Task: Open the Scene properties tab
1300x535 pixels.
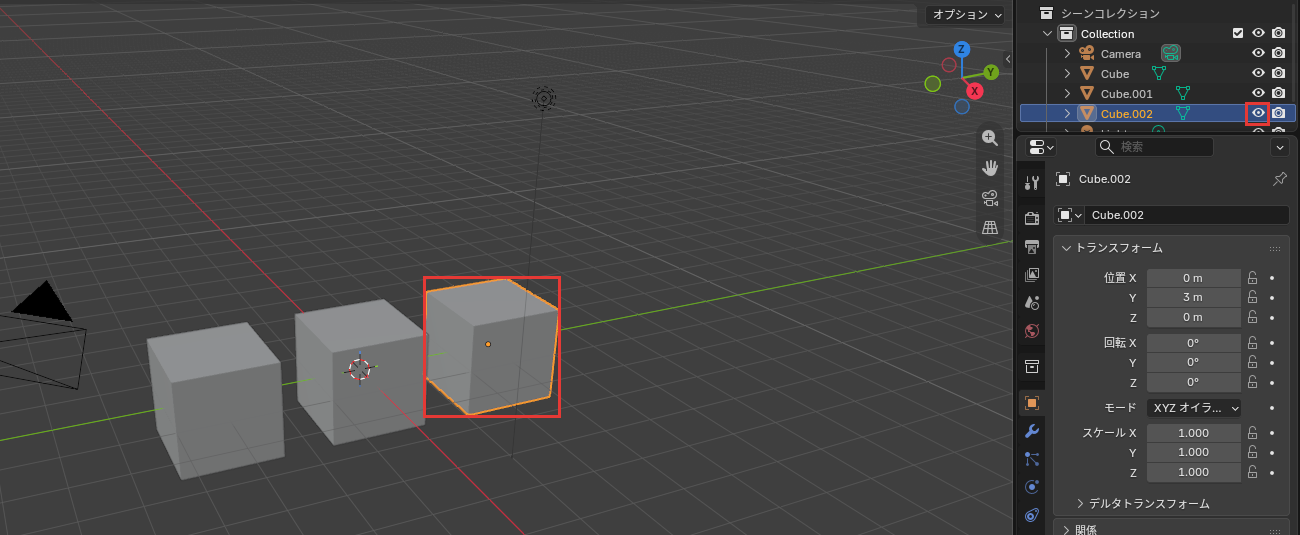Action: (x=1033, y=301)
